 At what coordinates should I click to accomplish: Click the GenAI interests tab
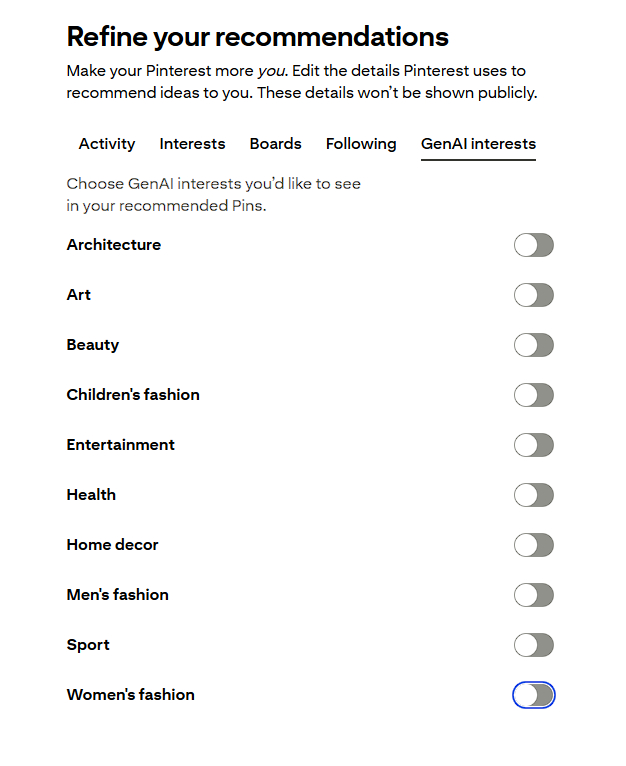478,144
